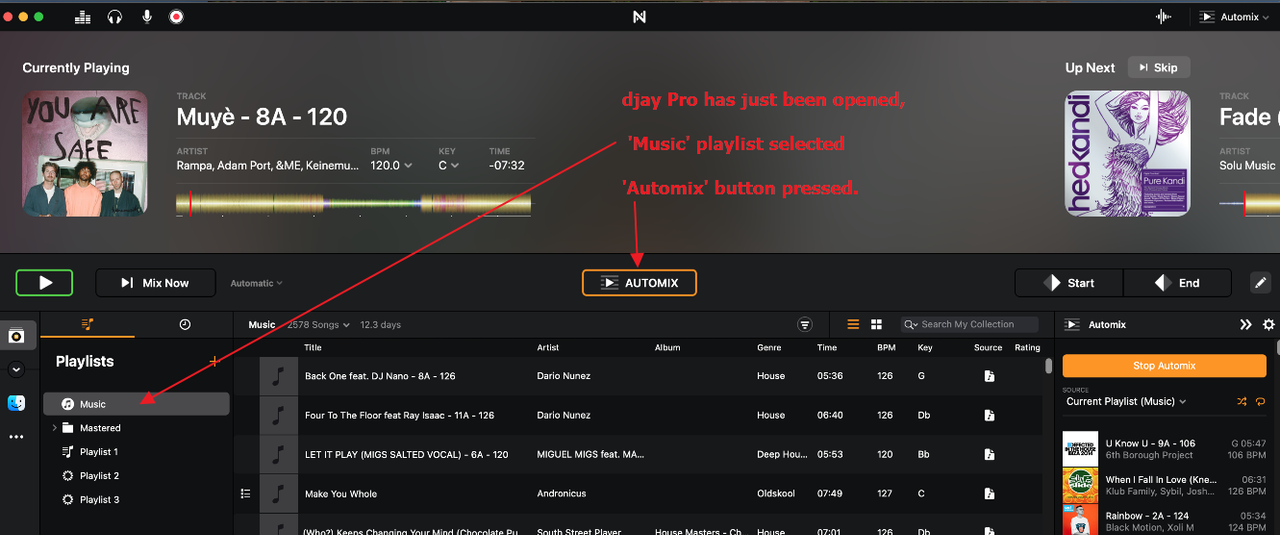Click the source file icon for LET IT PLAY row
The width and height of the screenshot is (1280, 535).
[x=988, y=454]
